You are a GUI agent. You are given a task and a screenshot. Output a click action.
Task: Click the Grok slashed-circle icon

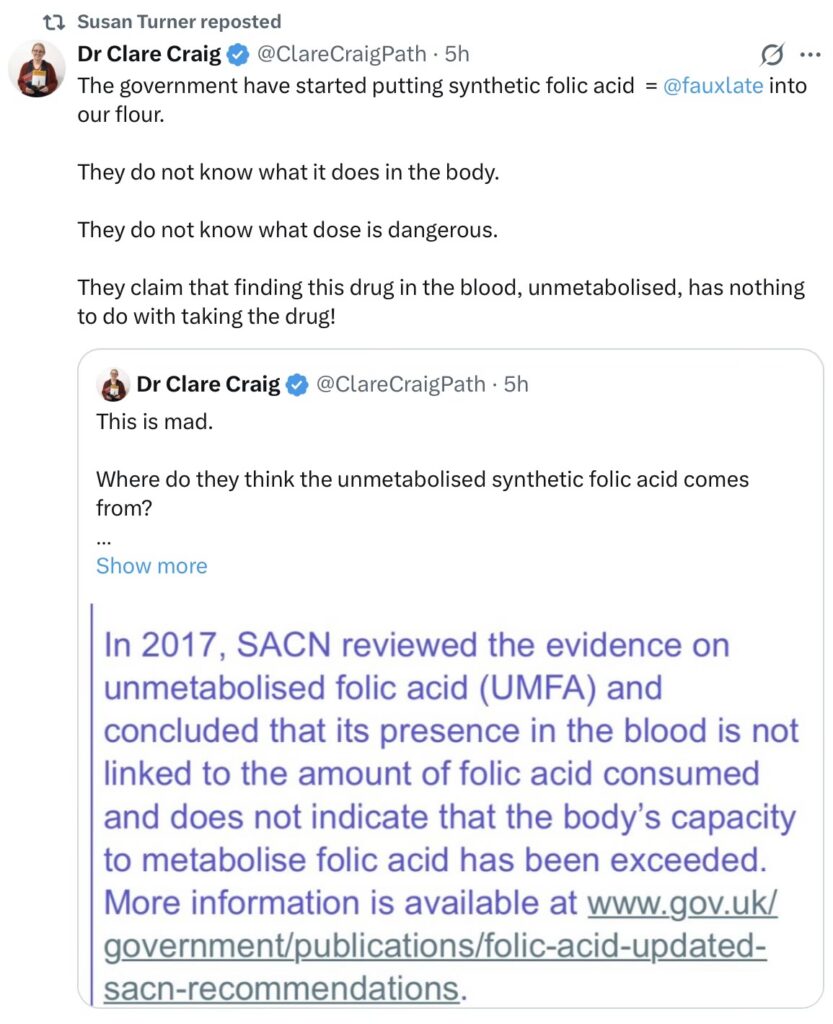[771, 54]
